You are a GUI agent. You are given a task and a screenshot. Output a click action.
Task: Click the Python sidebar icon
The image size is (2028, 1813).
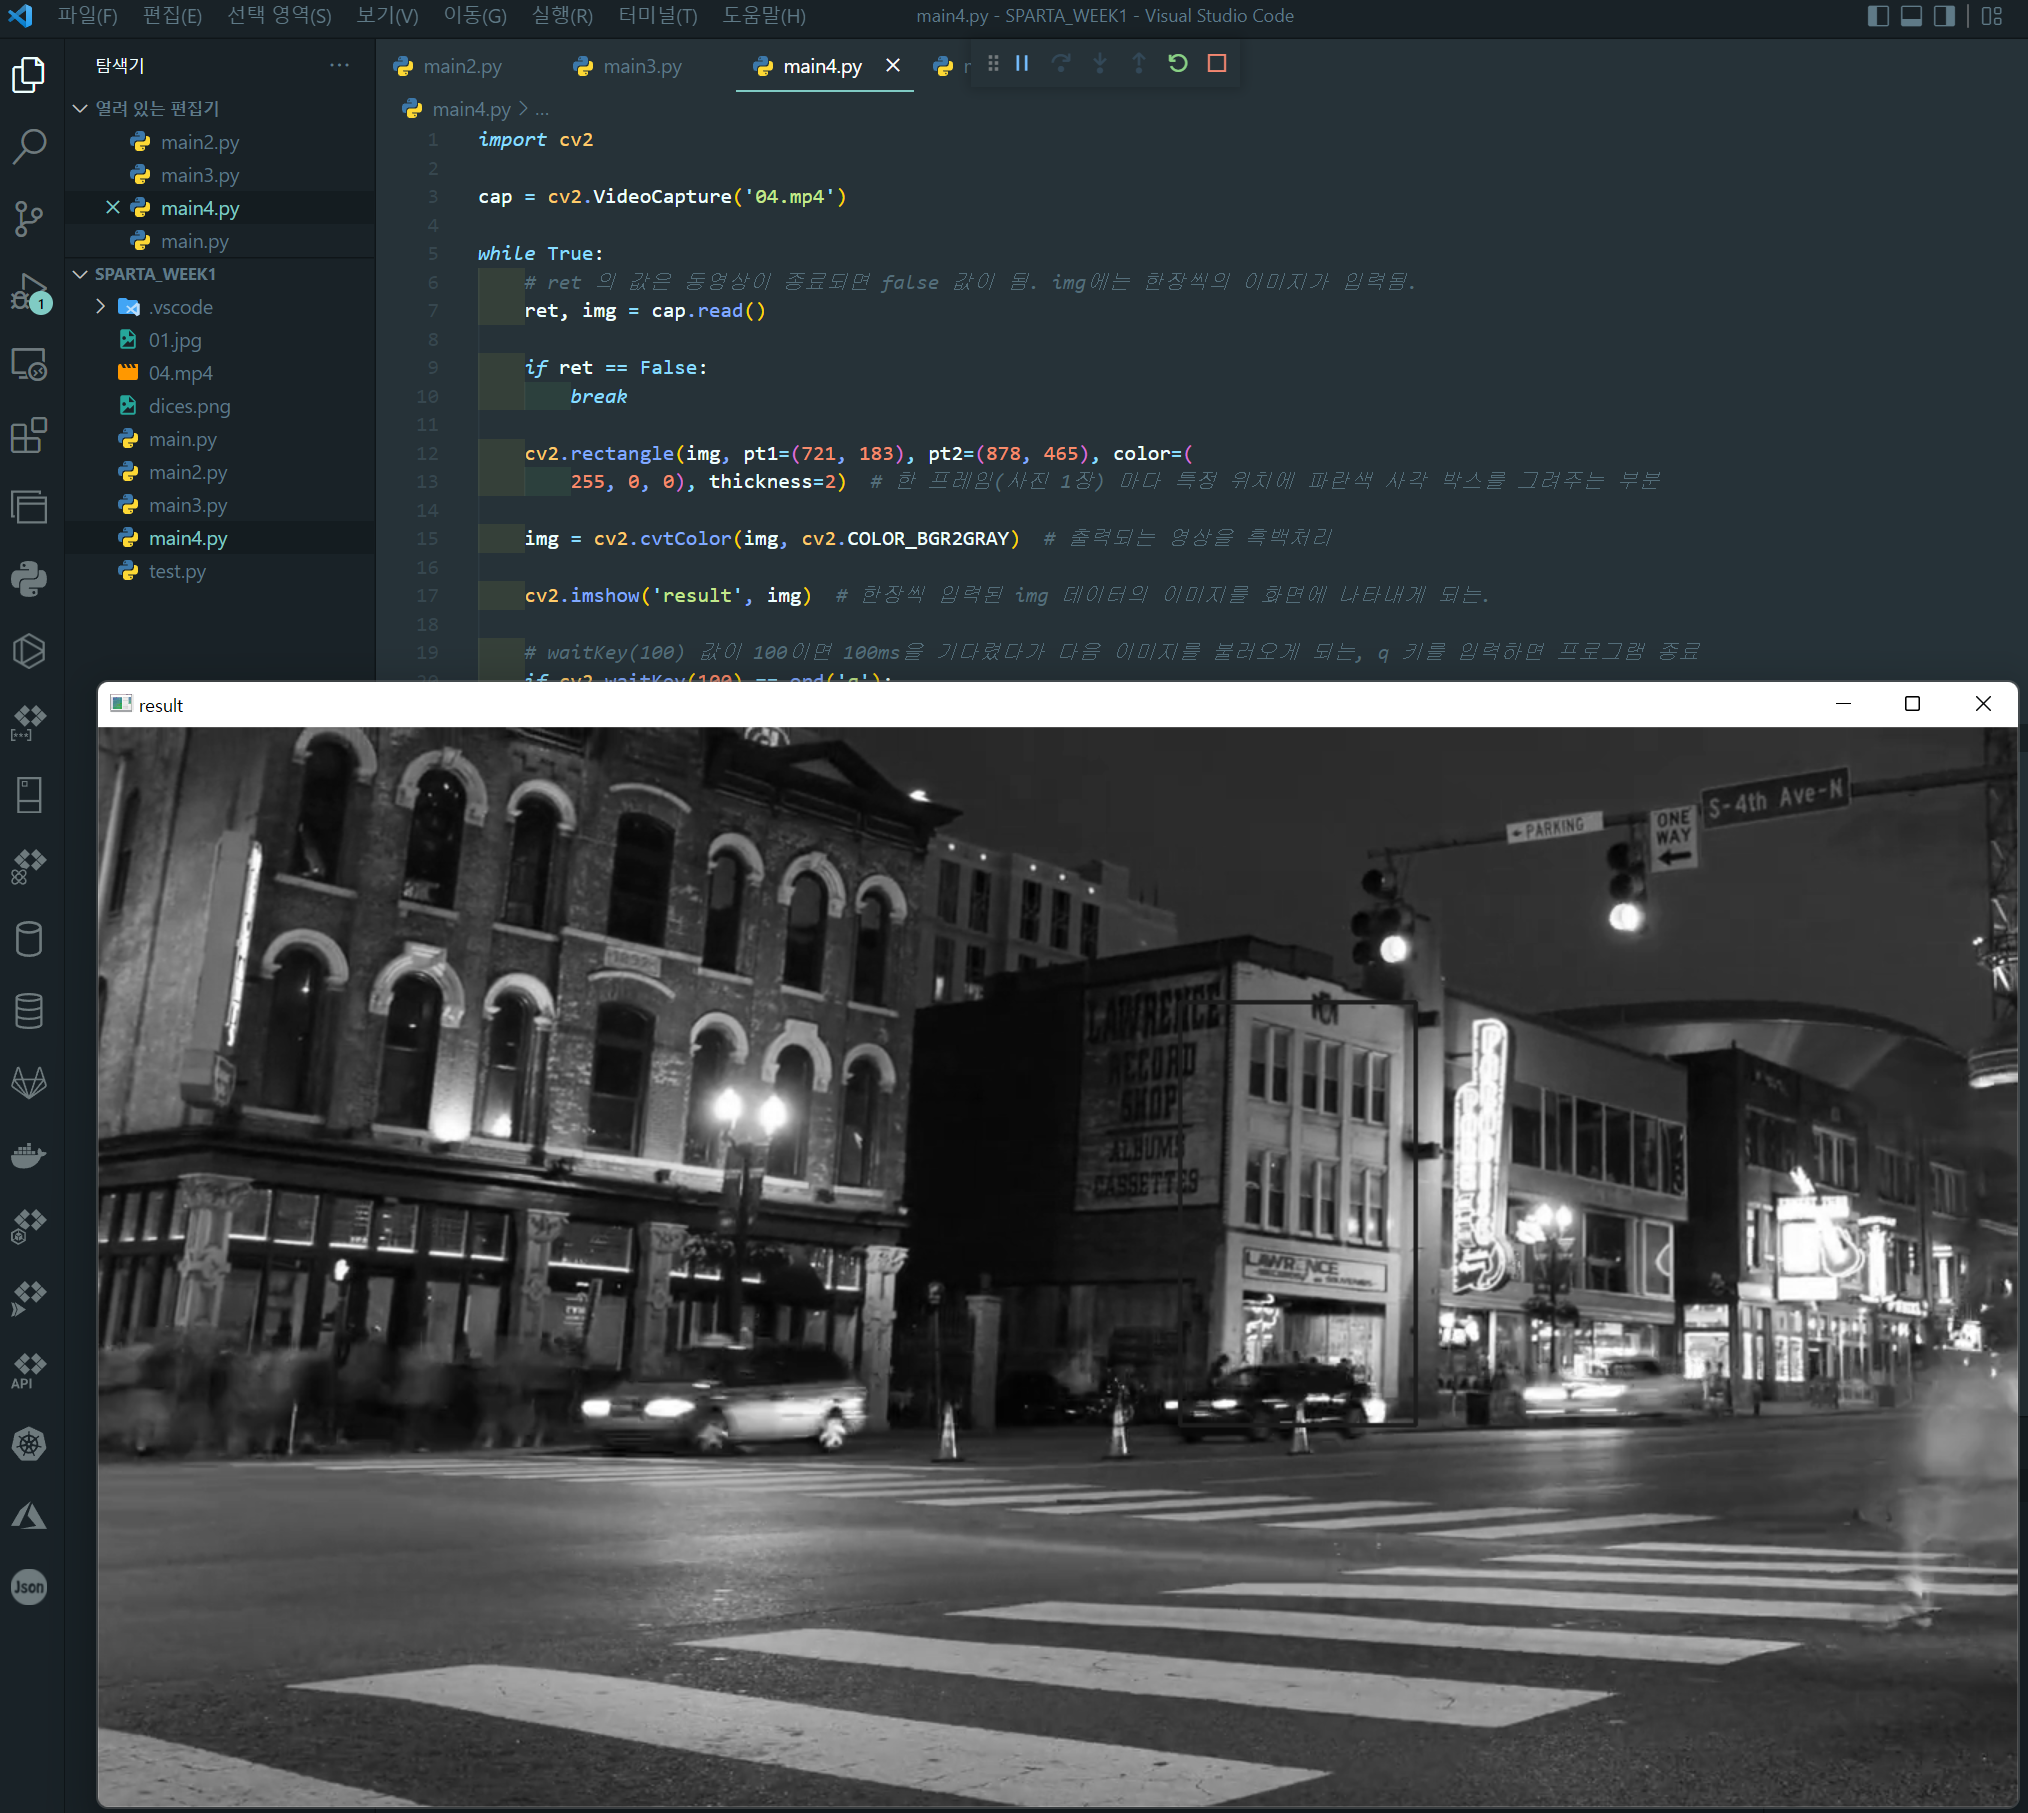point(29,579)
